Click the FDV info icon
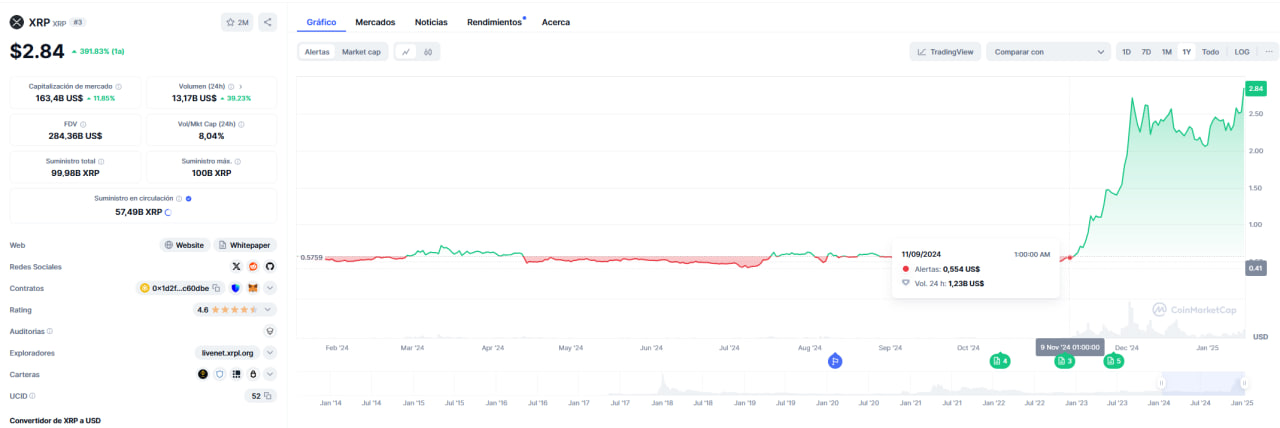1280x428 pixels. (x=85, y=124)
